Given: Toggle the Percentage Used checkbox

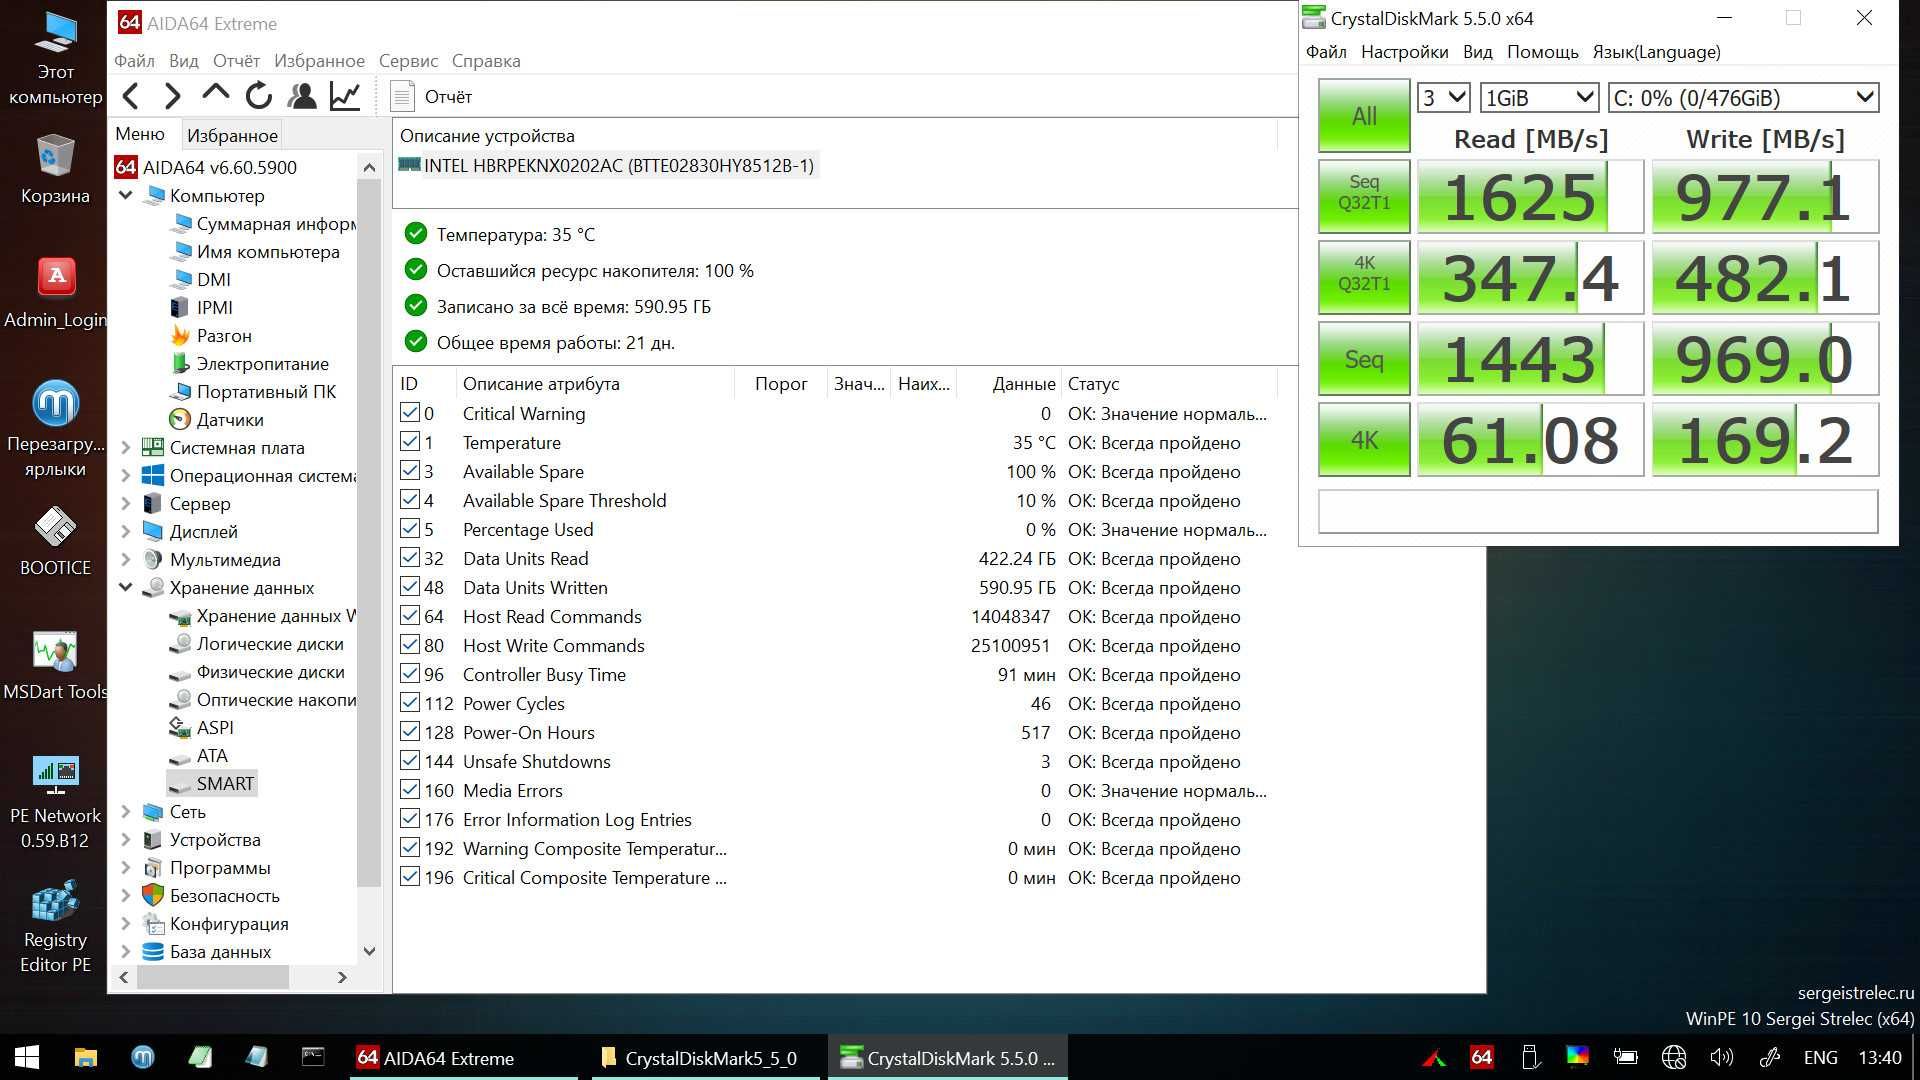Looking at the screenshot, I should pyautogui.click(x=410, y=528).
